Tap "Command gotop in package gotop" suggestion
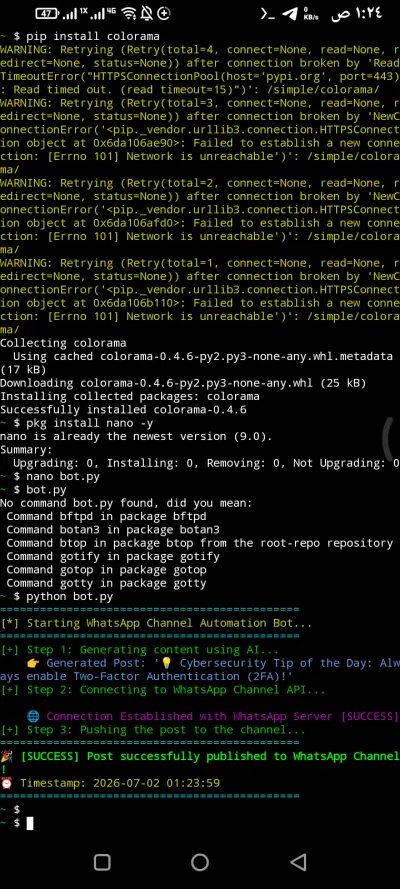 click(x=107, y=569)
